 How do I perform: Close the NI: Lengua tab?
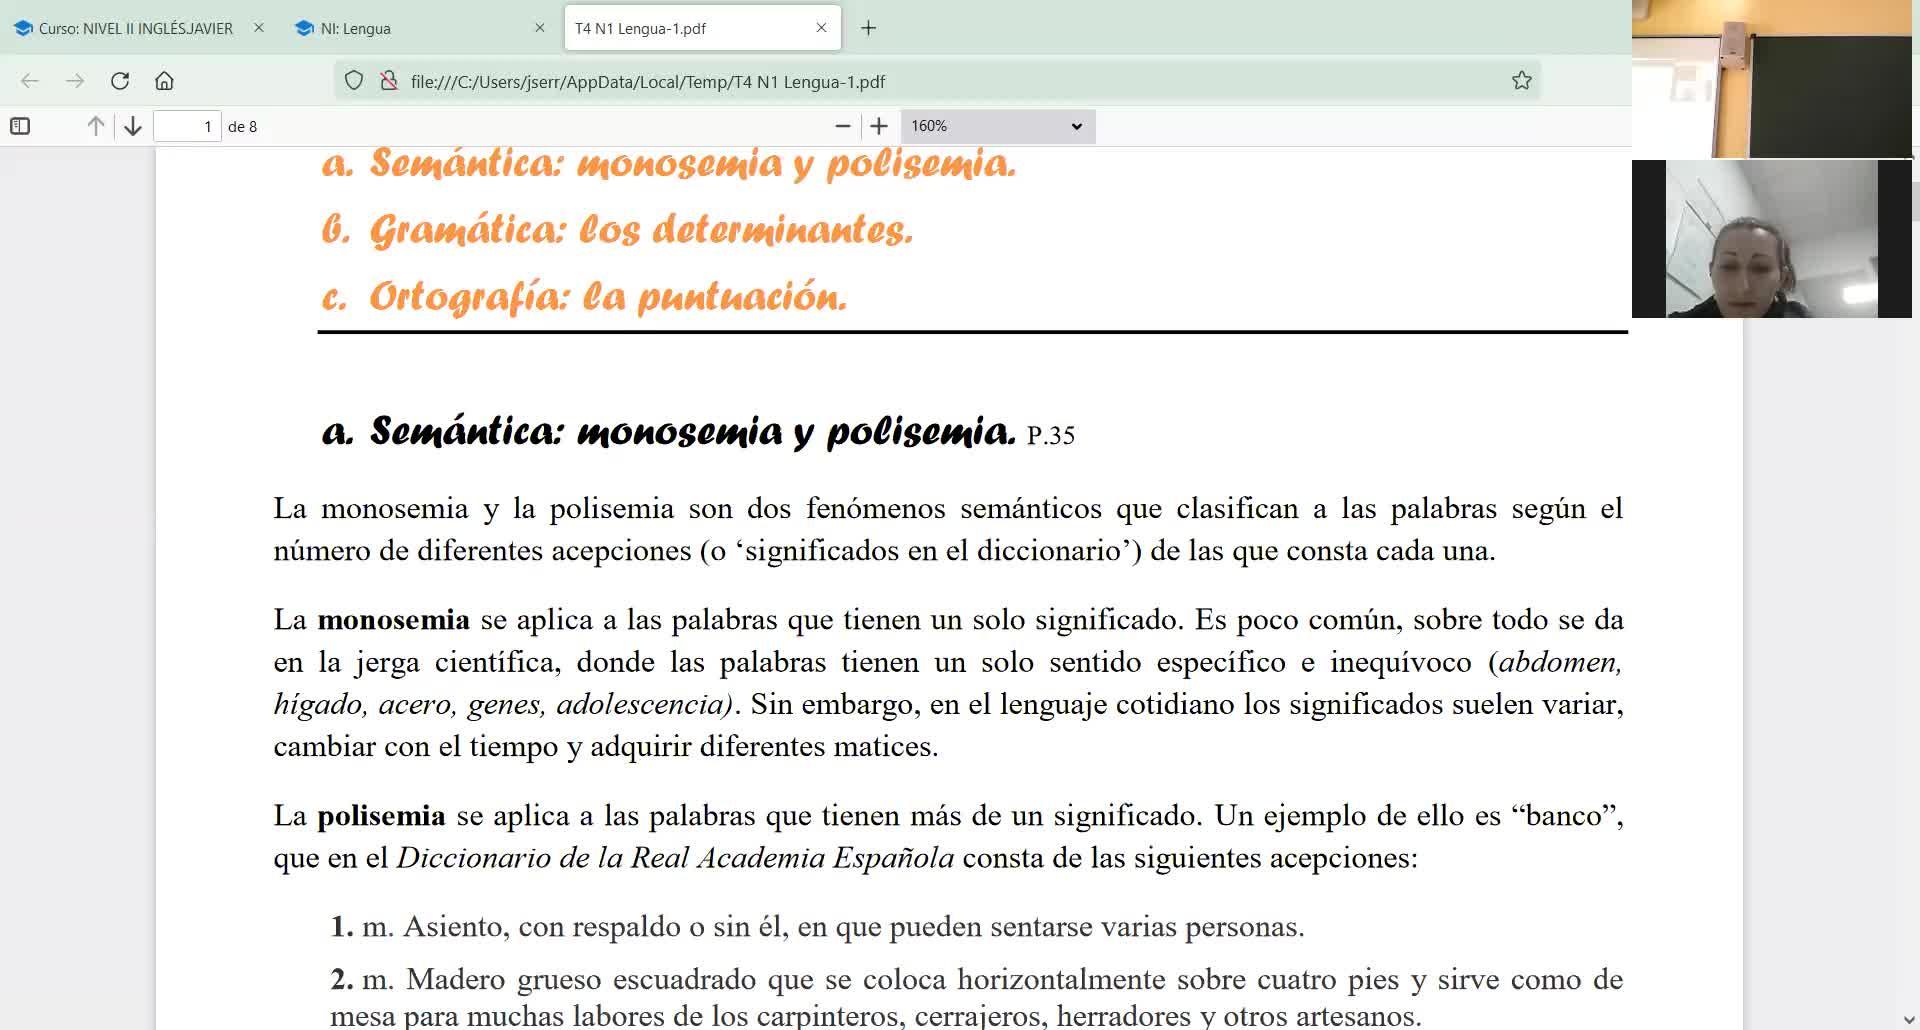tap(540, 28)
